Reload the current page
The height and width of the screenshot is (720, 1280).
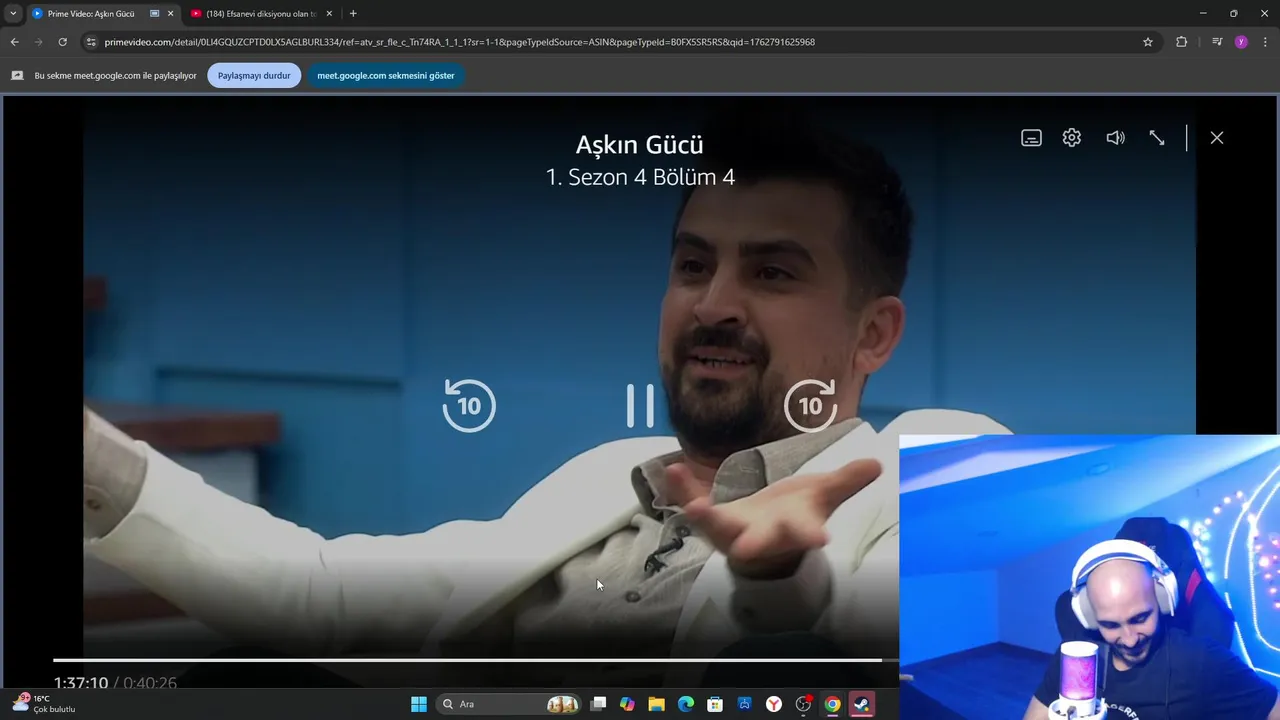[62, 42]
